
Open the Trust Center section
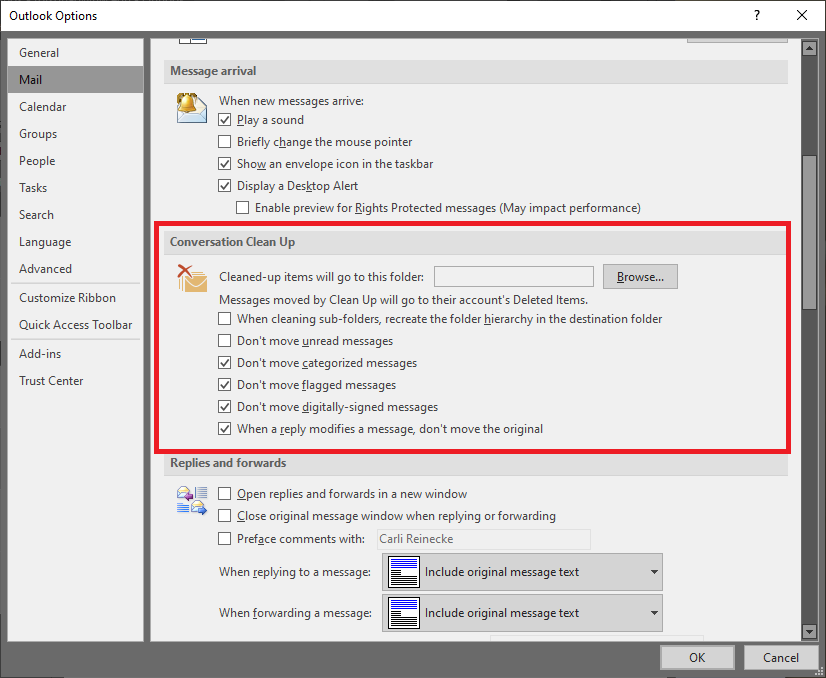[x=51, y=381]
